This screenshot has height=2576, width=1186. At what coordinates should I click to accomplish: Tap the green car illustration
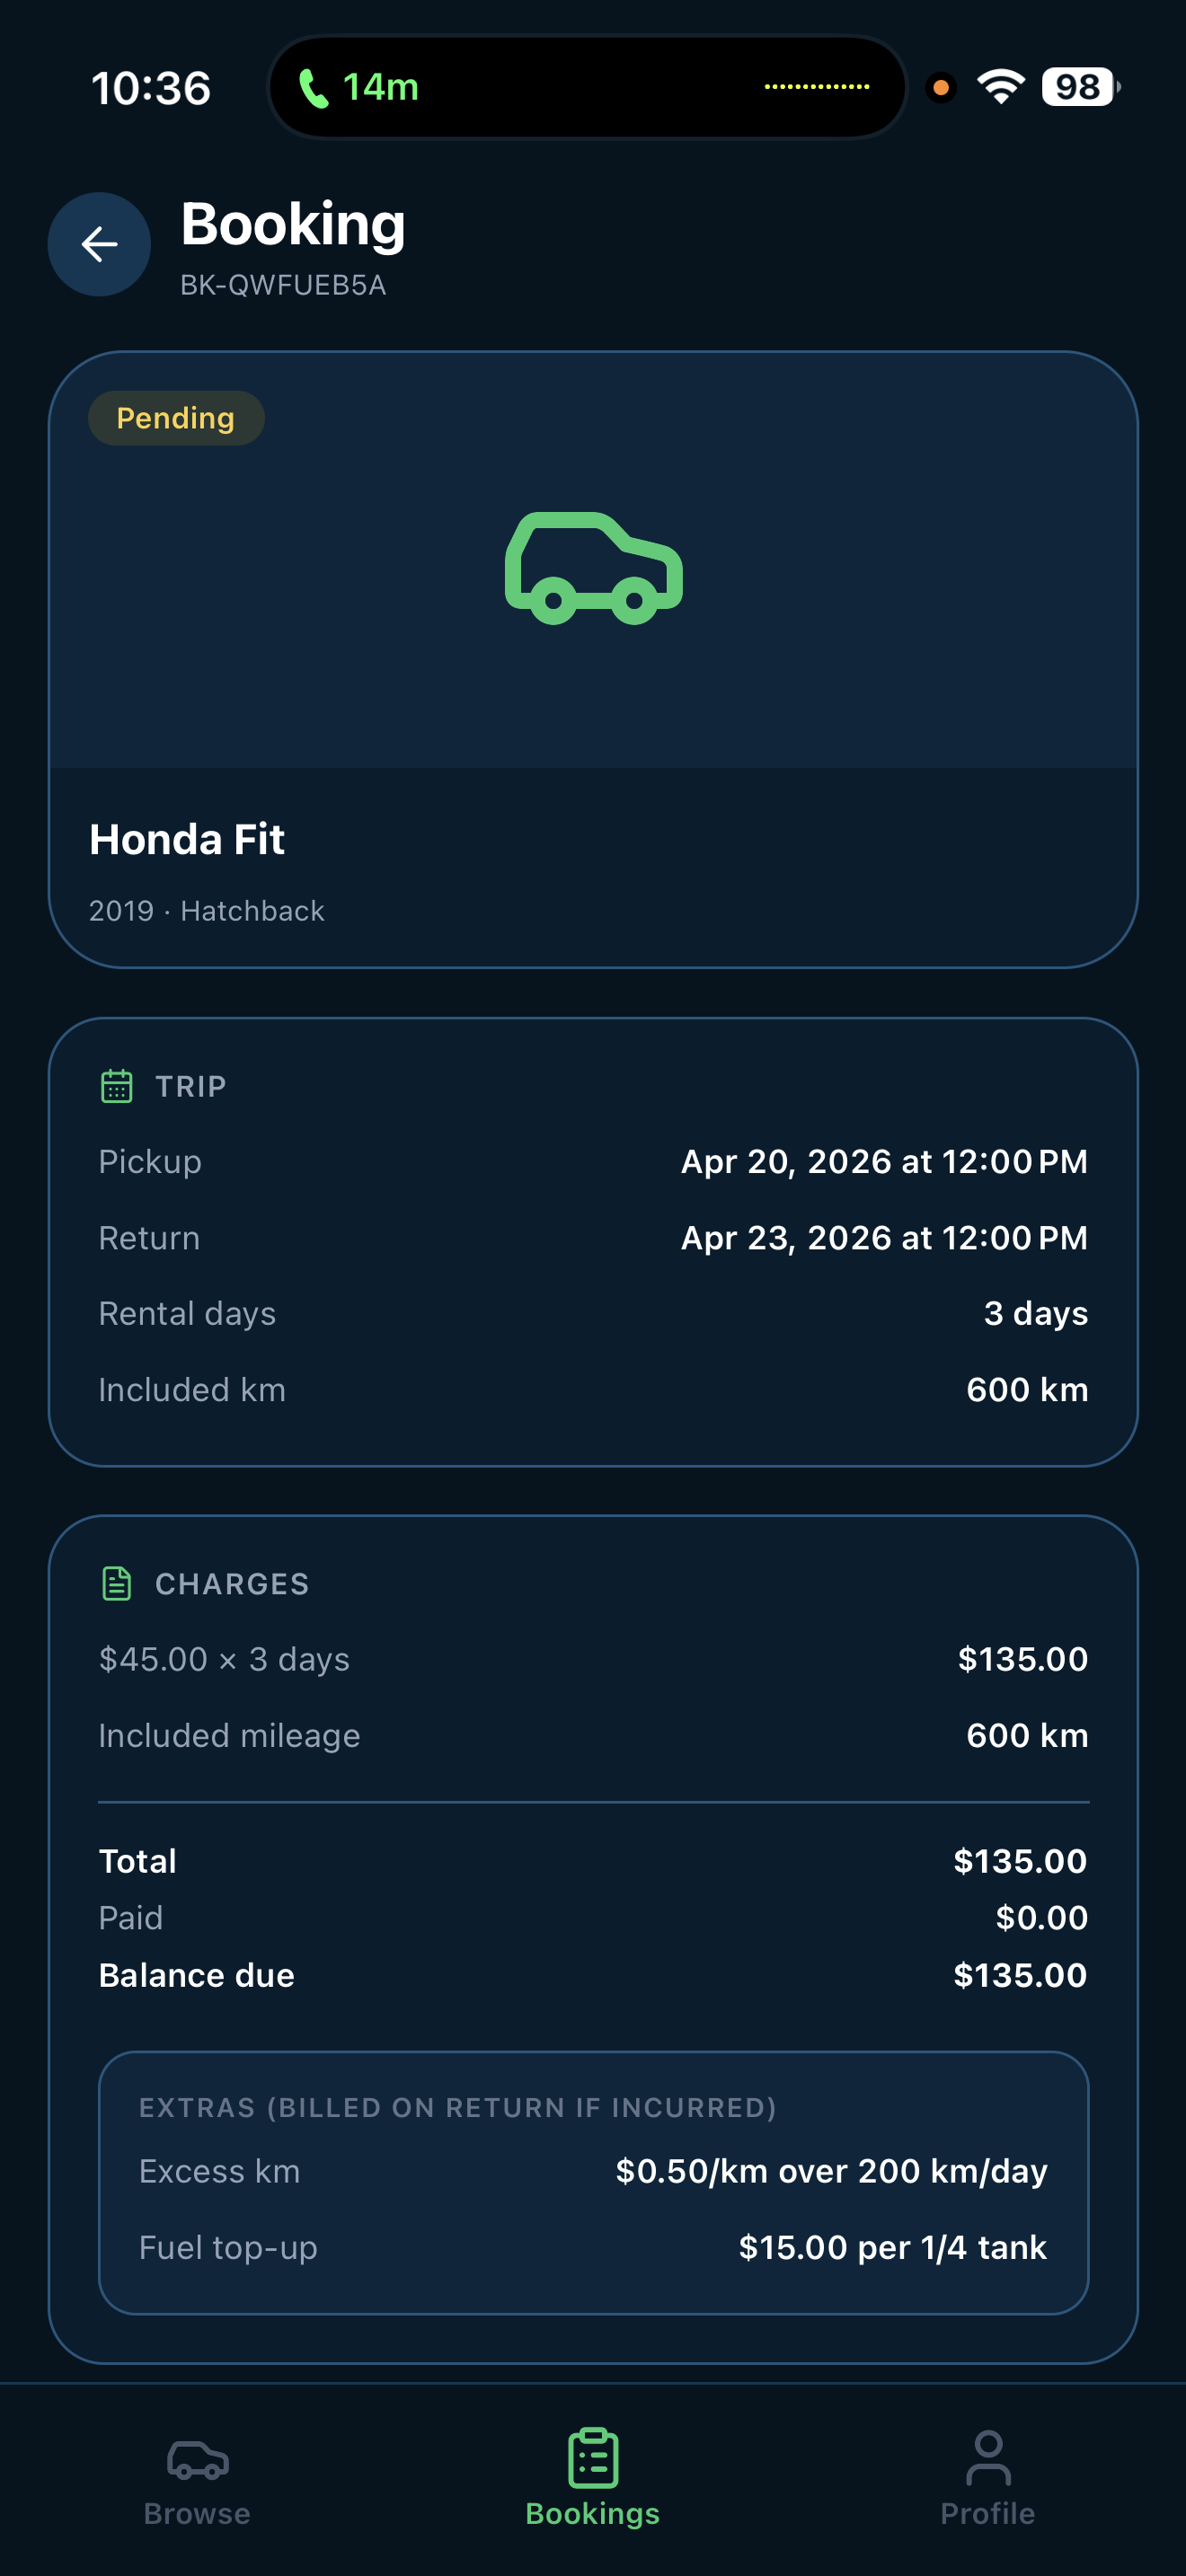[593, 567]
